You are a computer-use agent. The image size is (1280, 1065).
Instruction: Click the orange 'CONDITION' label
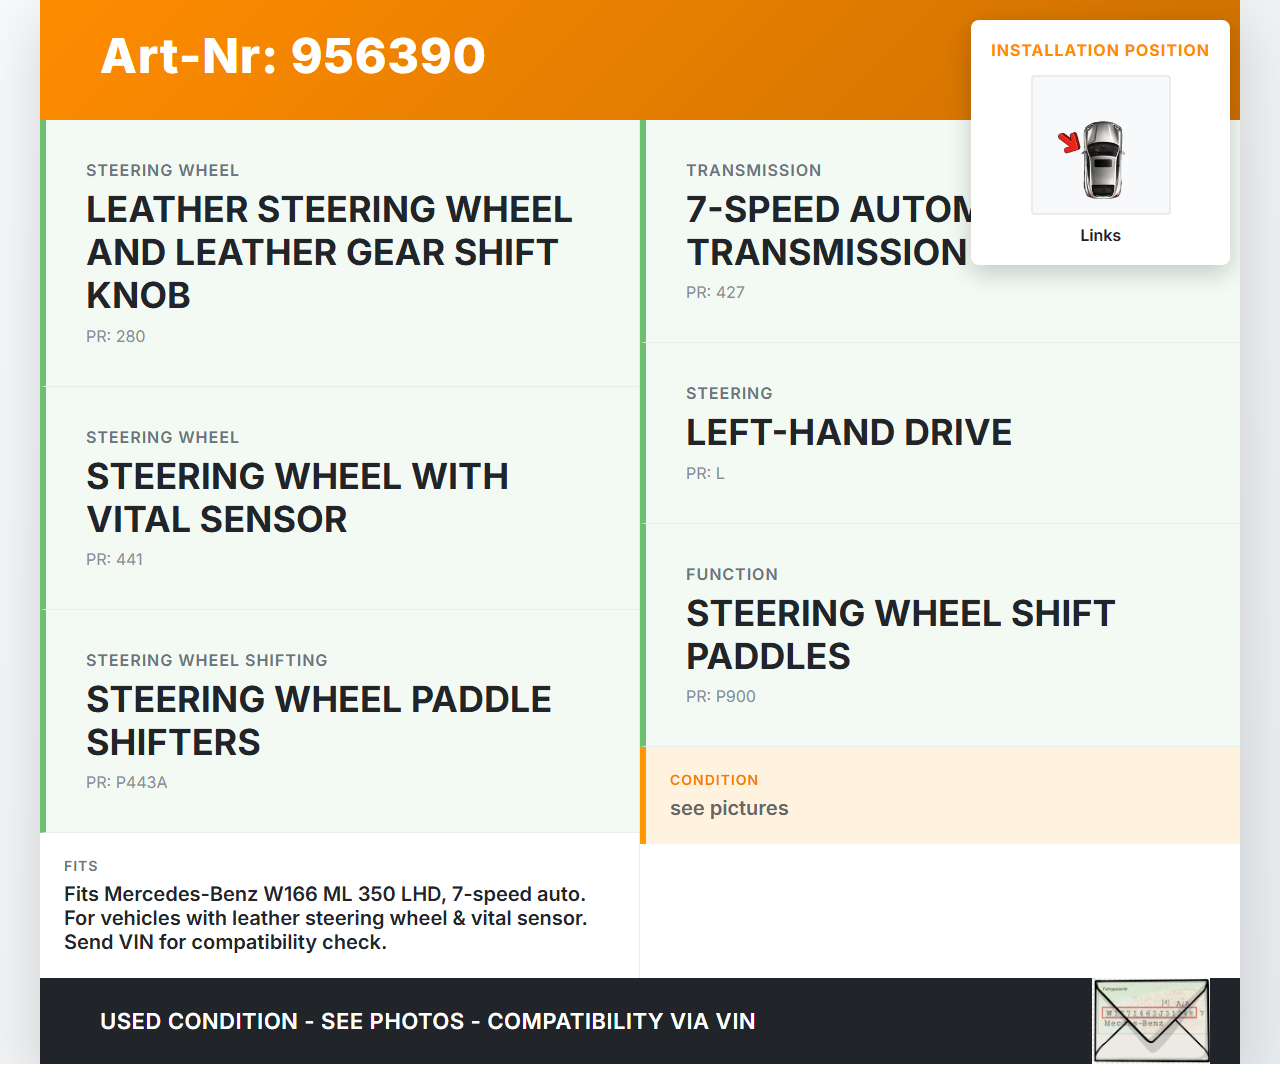(714, 780)
